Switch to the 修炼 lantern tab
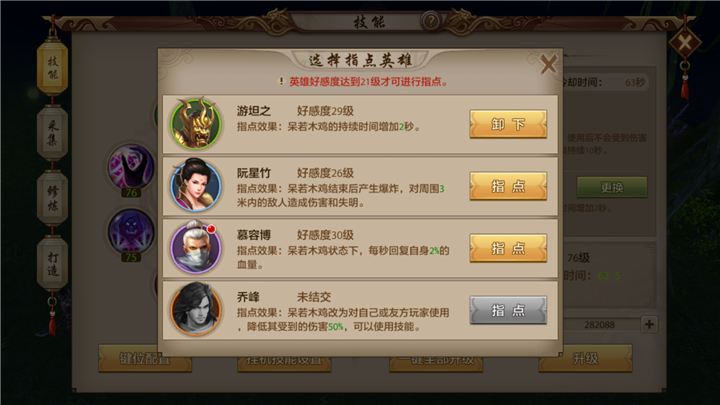720x405 pixels. 52,198
